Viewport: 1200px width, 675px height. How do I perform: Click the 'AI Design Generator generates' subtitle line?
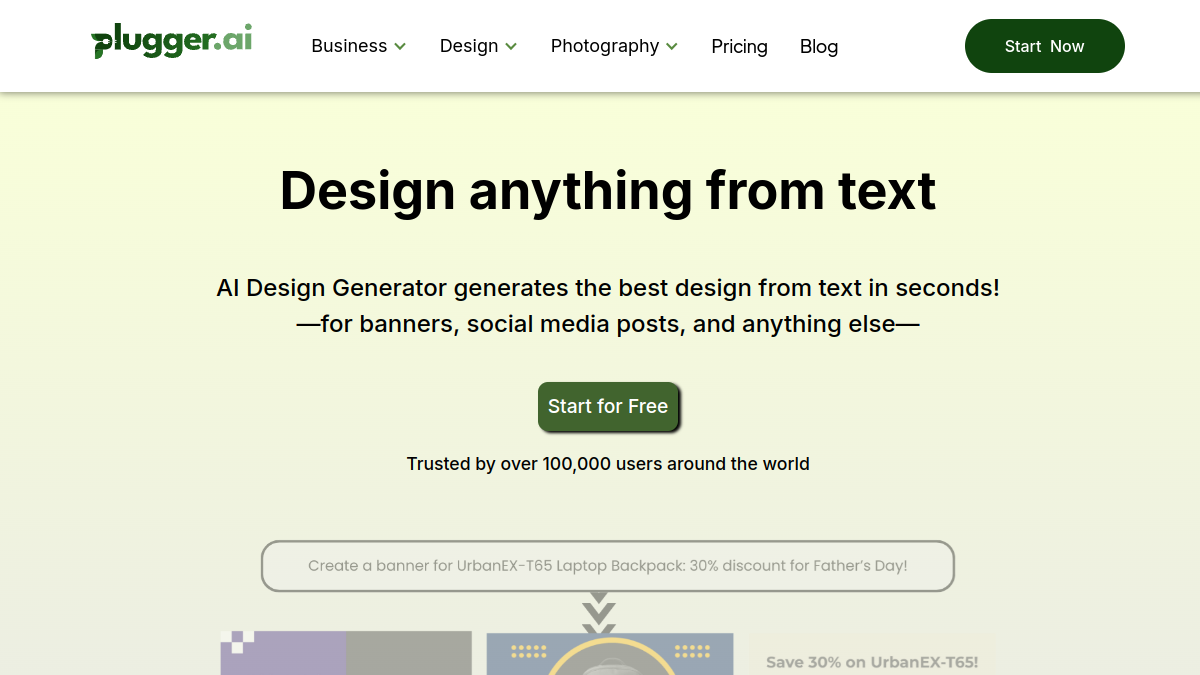click(608, 288)
